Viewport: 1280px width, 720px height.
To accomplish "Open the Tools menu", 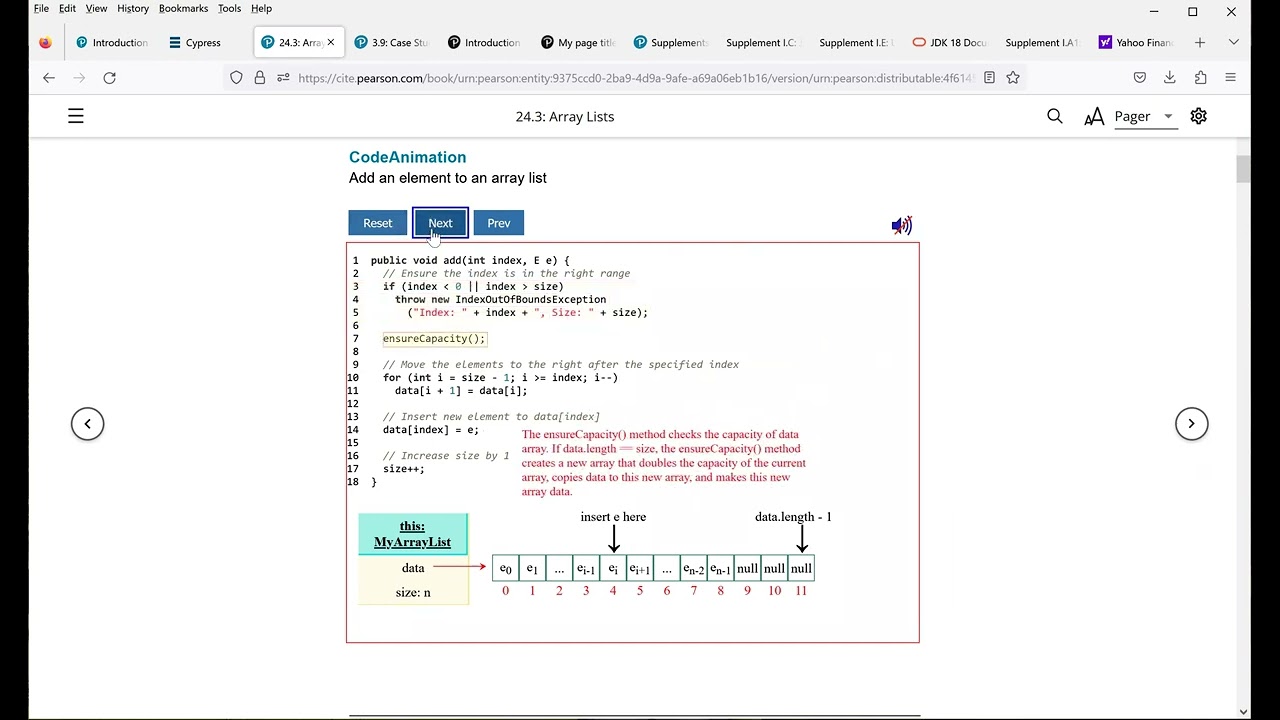I will point(229,9).
